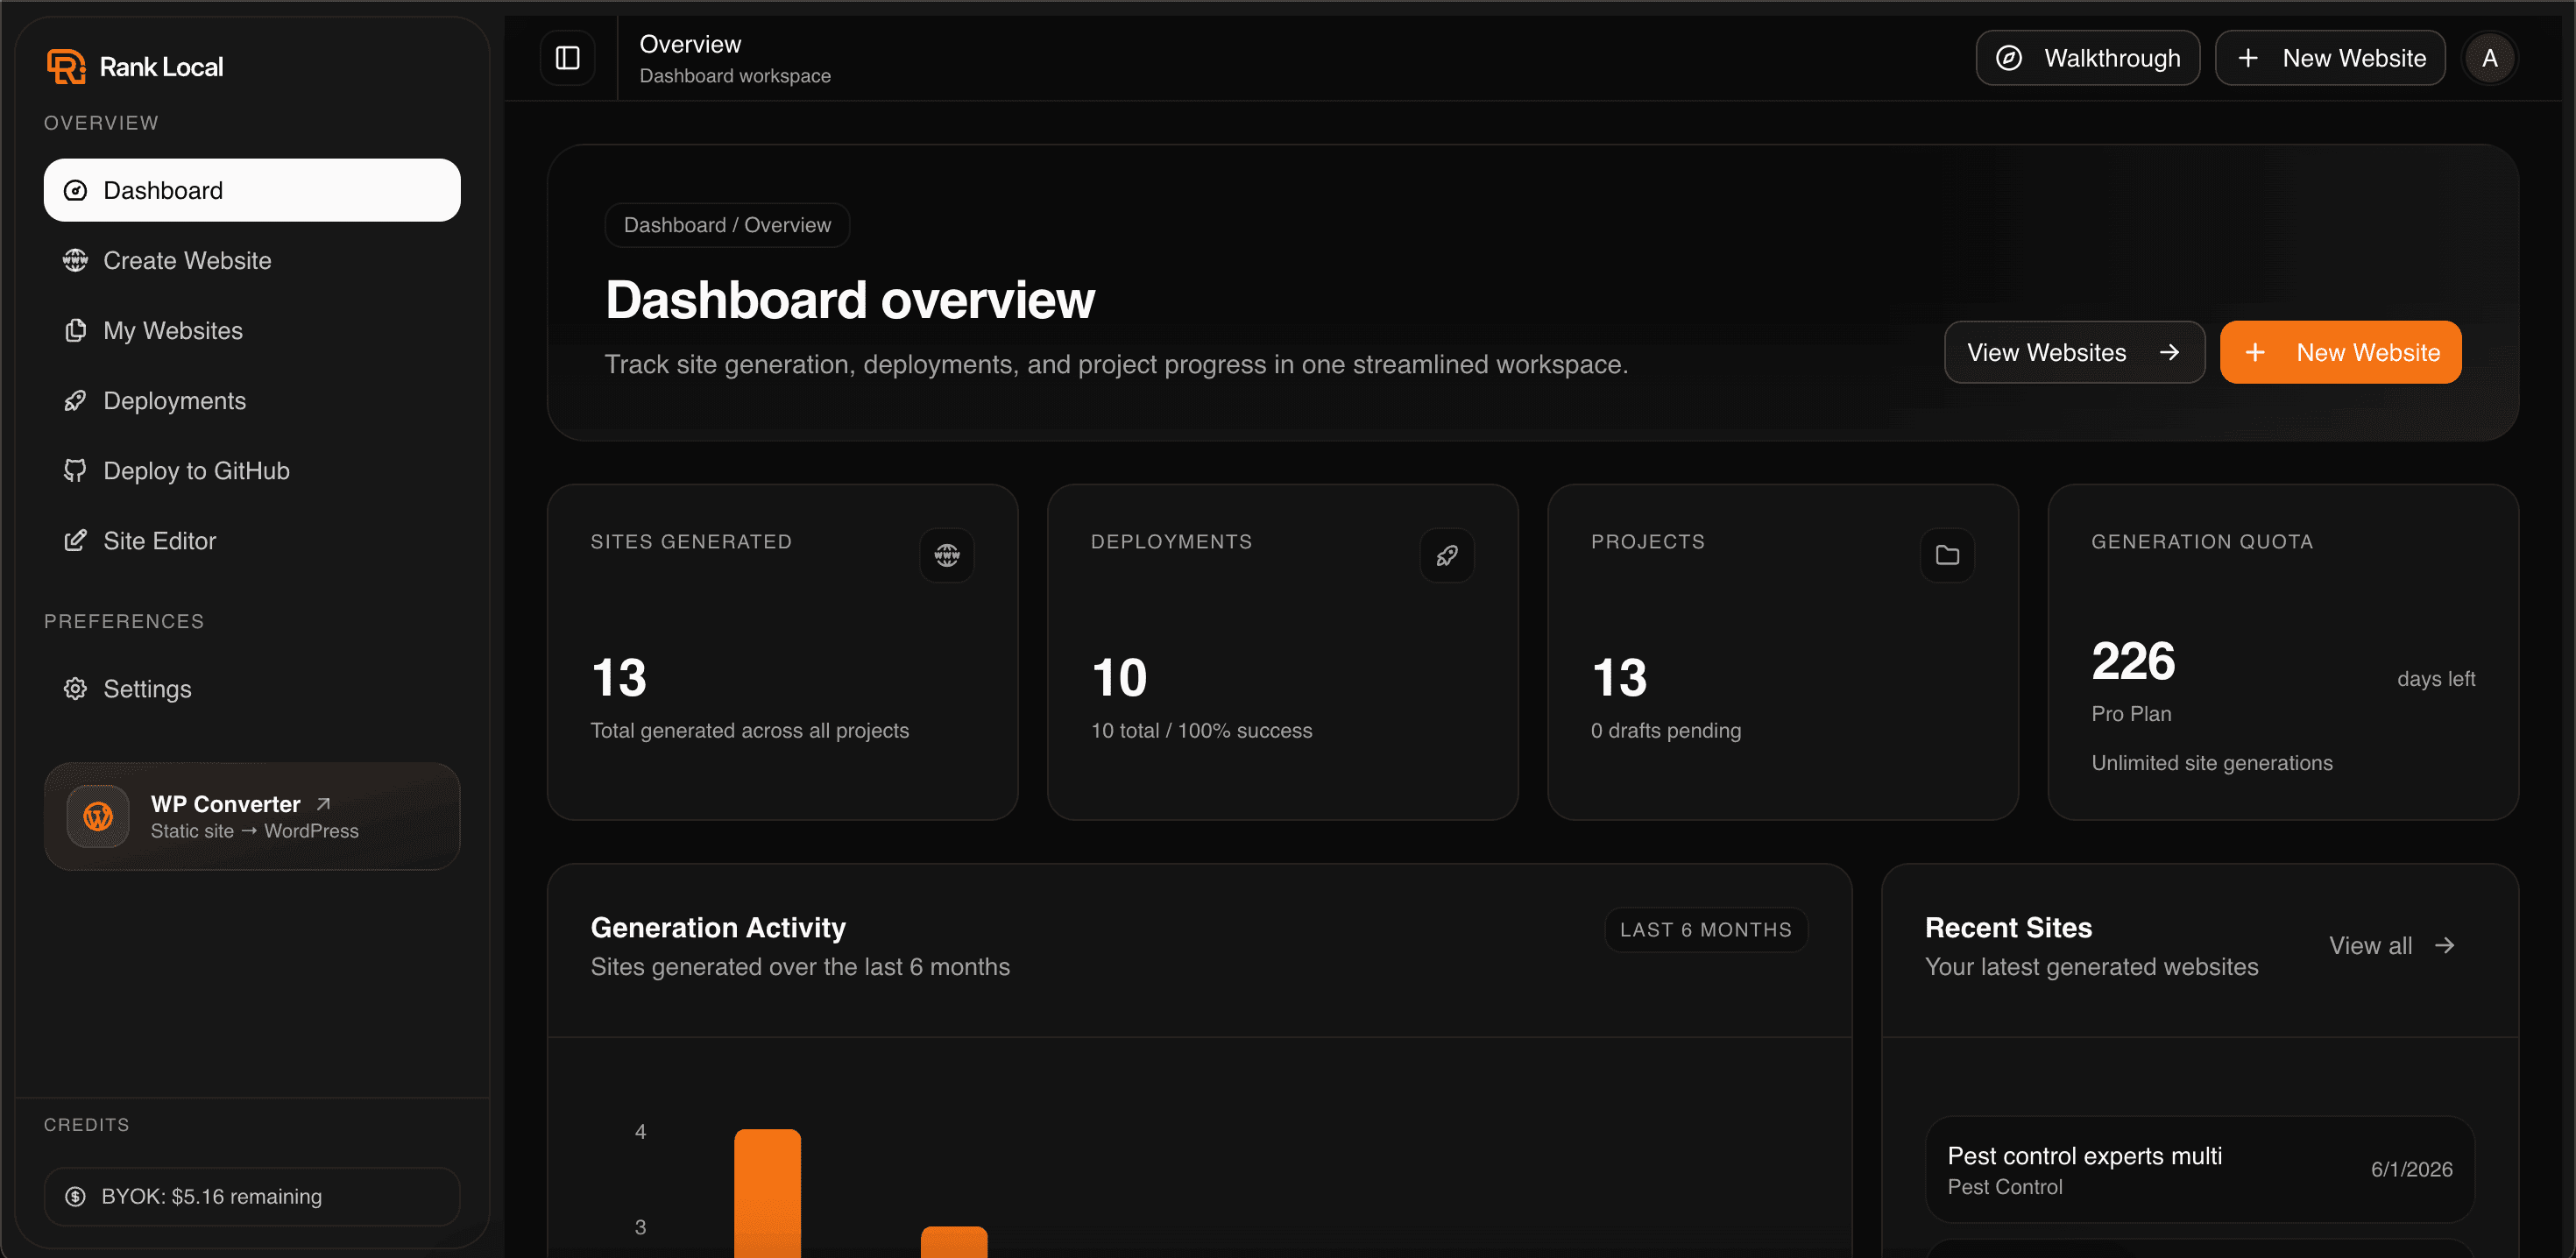Click the Pro Plan label
The height and width of the screenshot is (1258, 2576).
click(2131, 714)
